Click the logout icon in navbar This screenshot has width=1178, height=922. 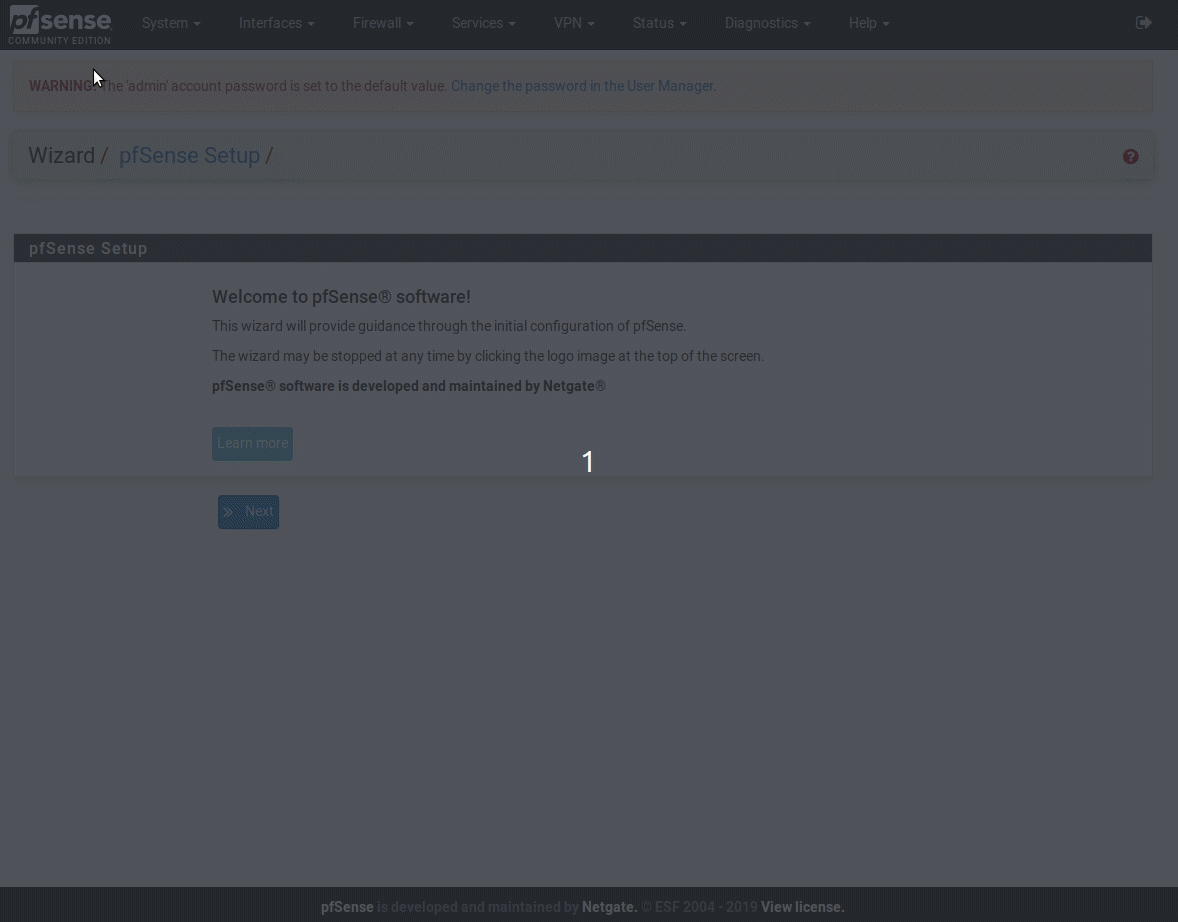click(x=1143, y=23)
